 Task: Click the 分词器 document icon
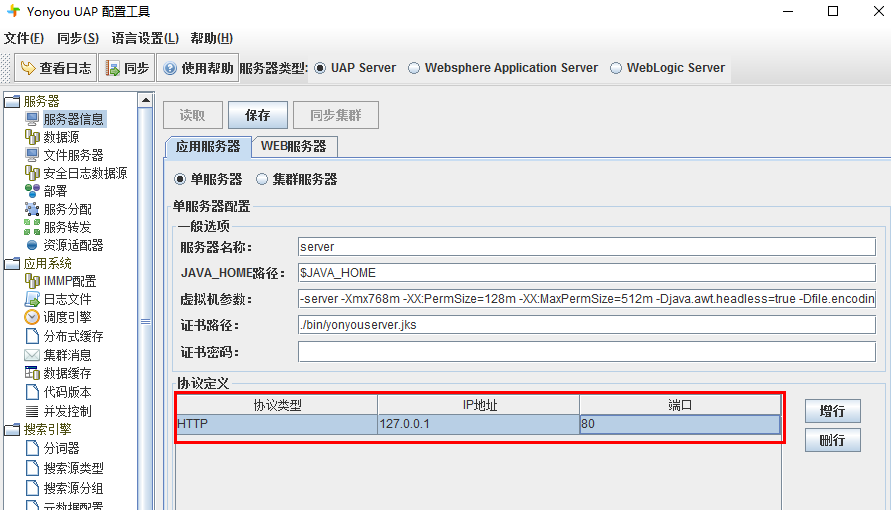point(32,448)
